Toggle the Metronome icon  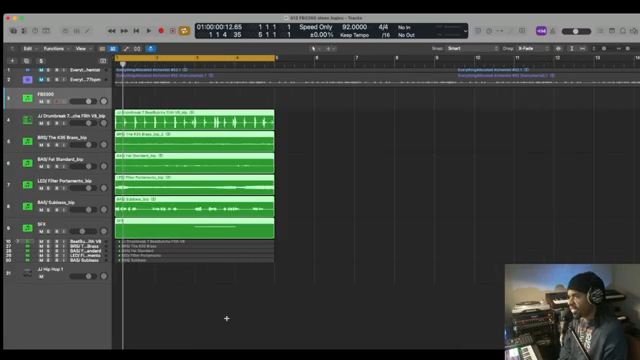(553, 31)
